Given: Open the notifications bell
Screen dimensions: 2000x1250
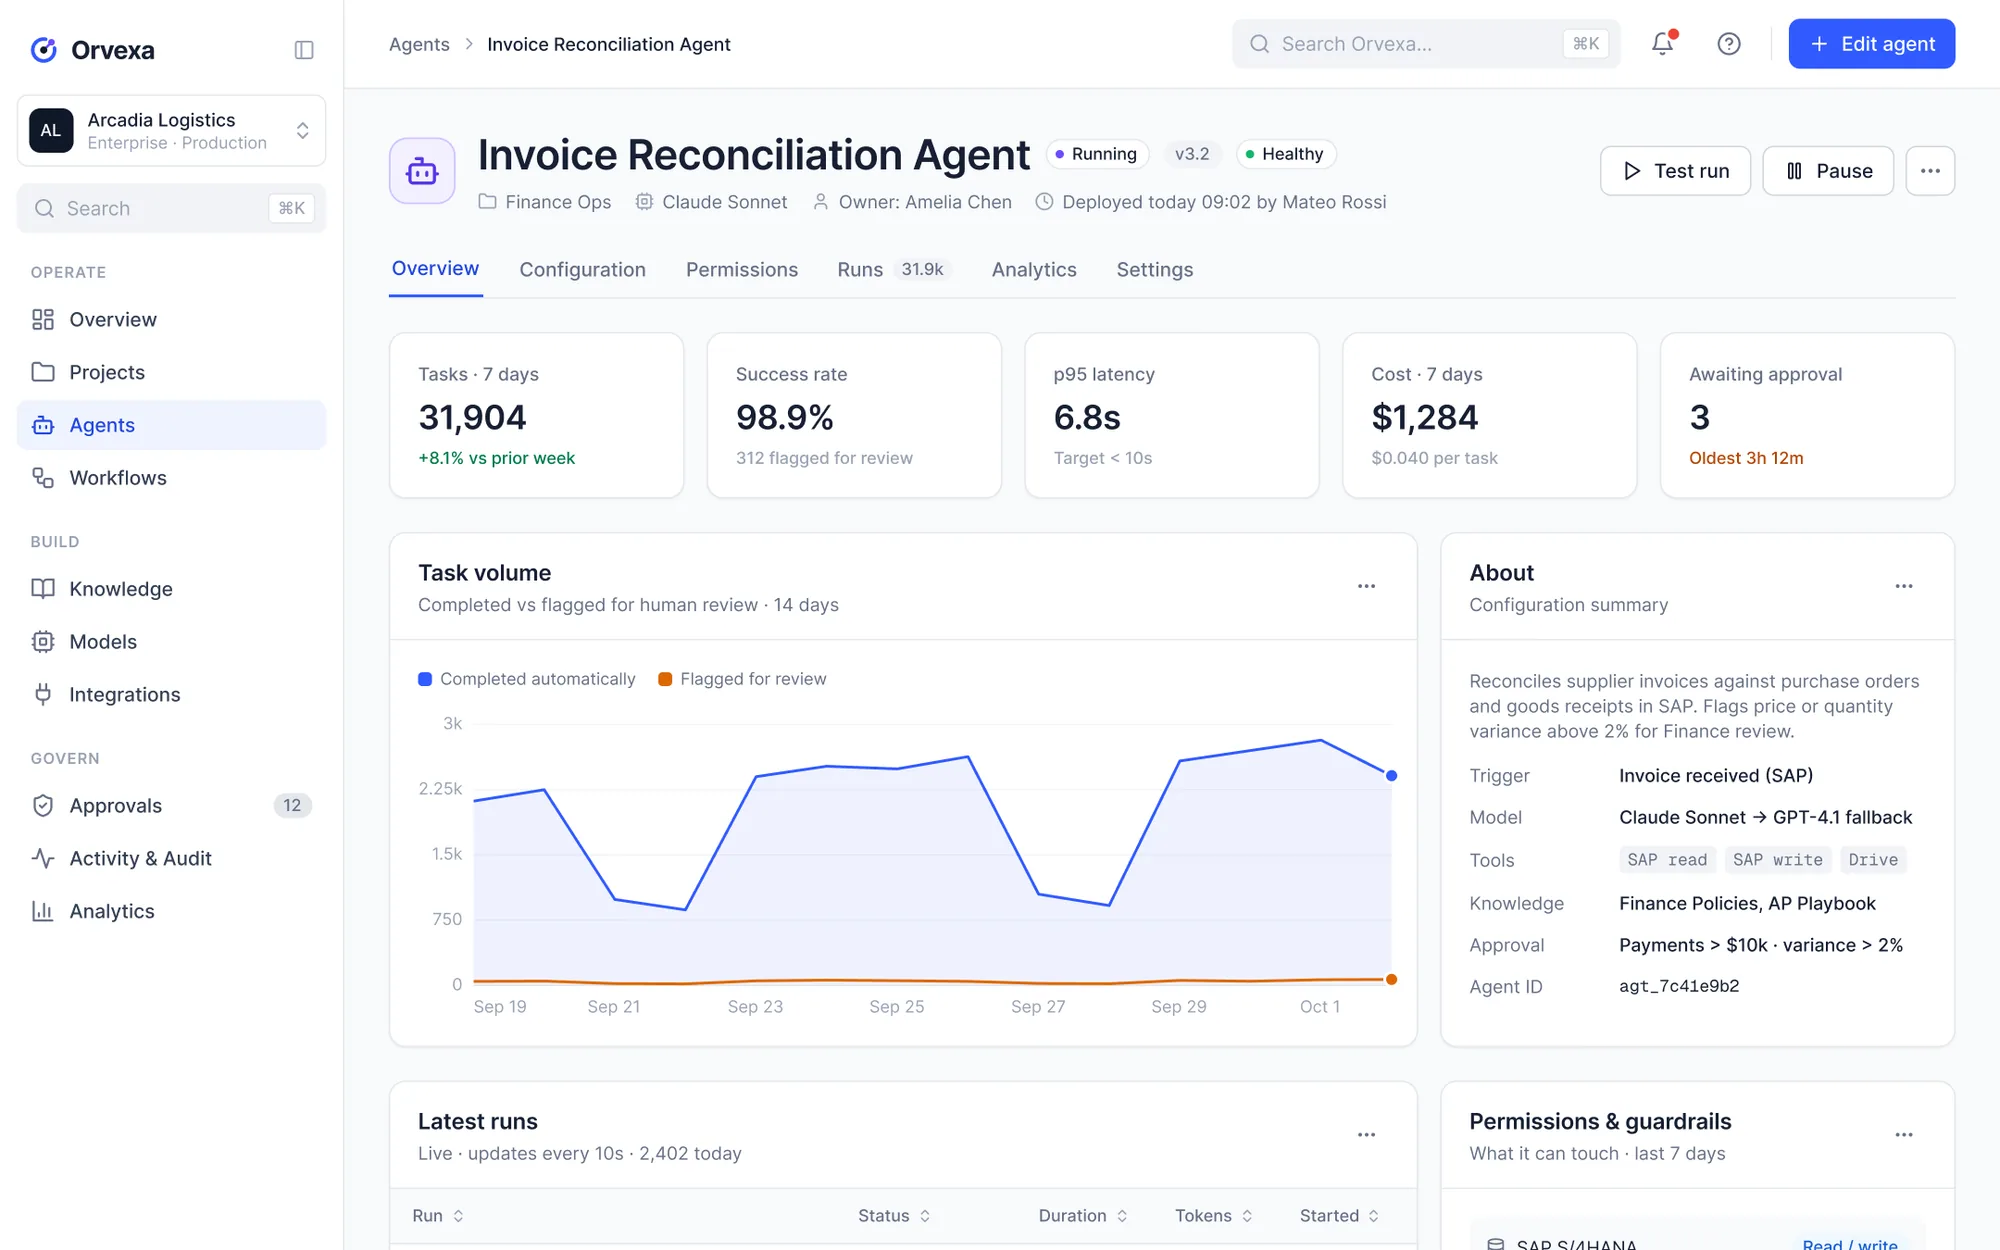Looking at the screenshot, I should click(x=1662, y=44).
